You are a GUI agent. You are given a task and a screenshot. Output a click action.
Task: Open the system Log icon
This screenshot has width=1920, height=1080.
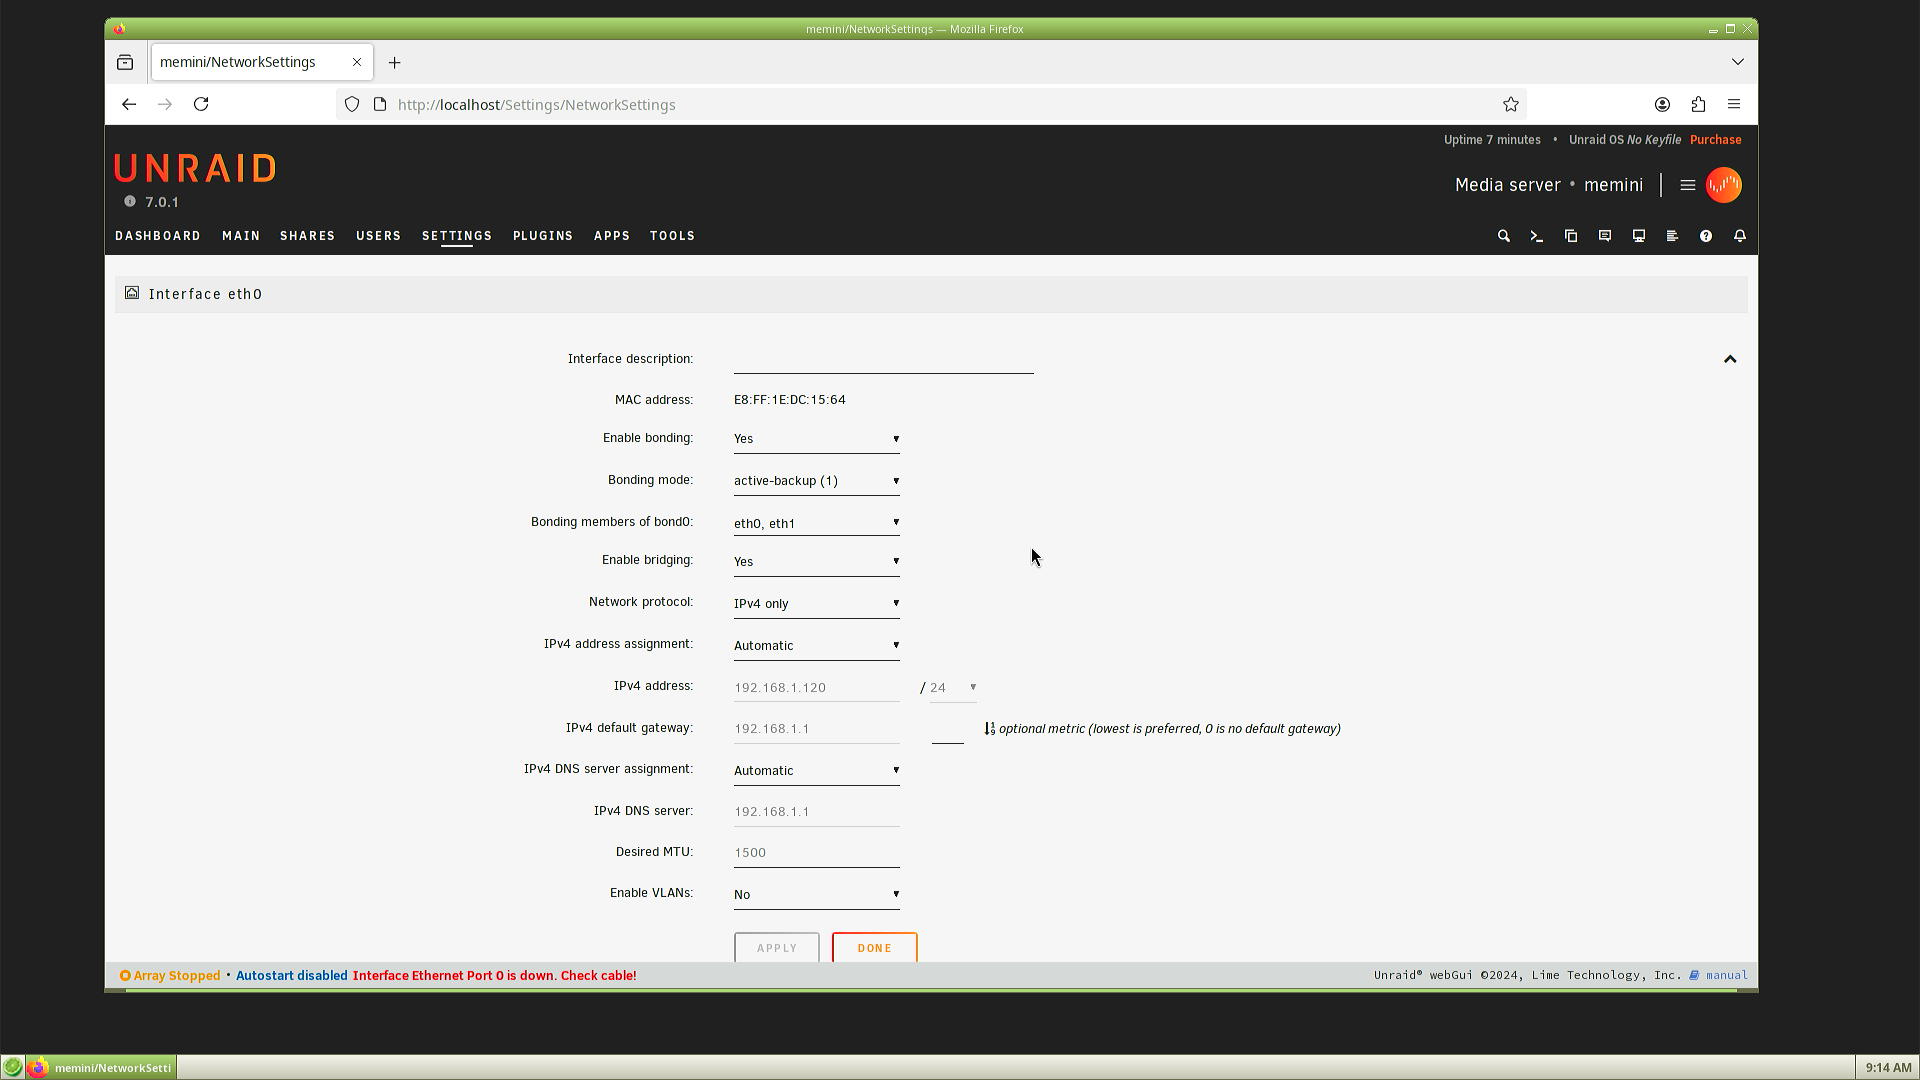tap(1672, 236)
